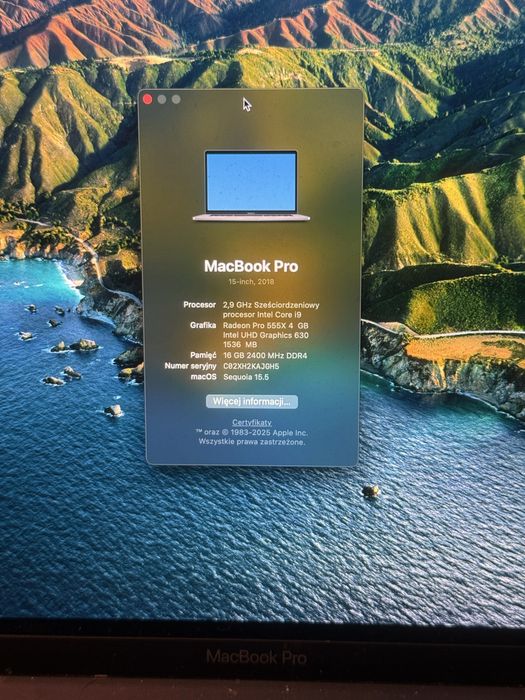The height and width of the screenshot is (700, 525).
Task: Click the Grafika label
Action: 203,325
